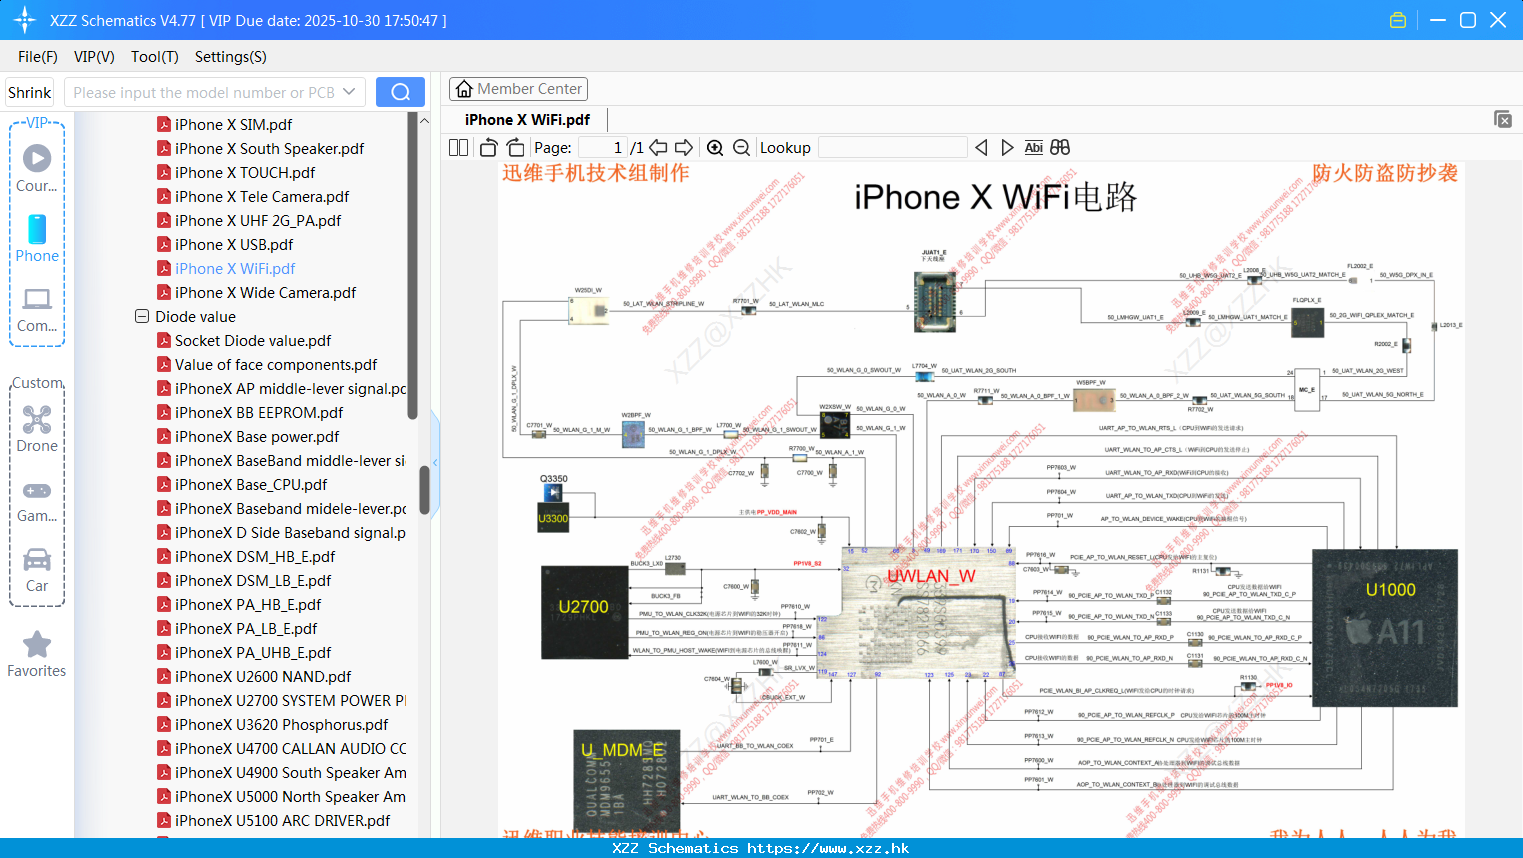
Task: Open the Settings(S) menu
Action: click(231, 57)
